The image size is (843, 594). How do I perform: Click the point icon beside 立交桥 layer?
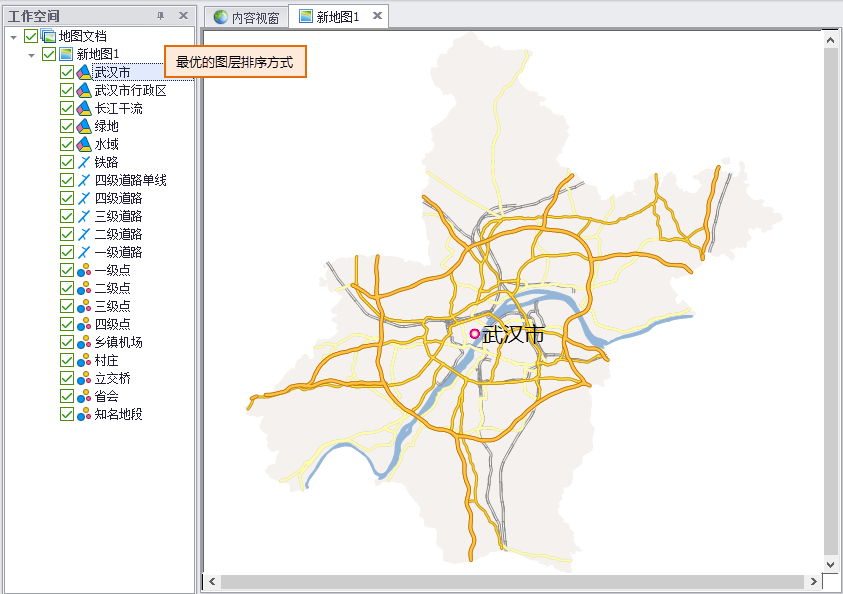(84, 378)
